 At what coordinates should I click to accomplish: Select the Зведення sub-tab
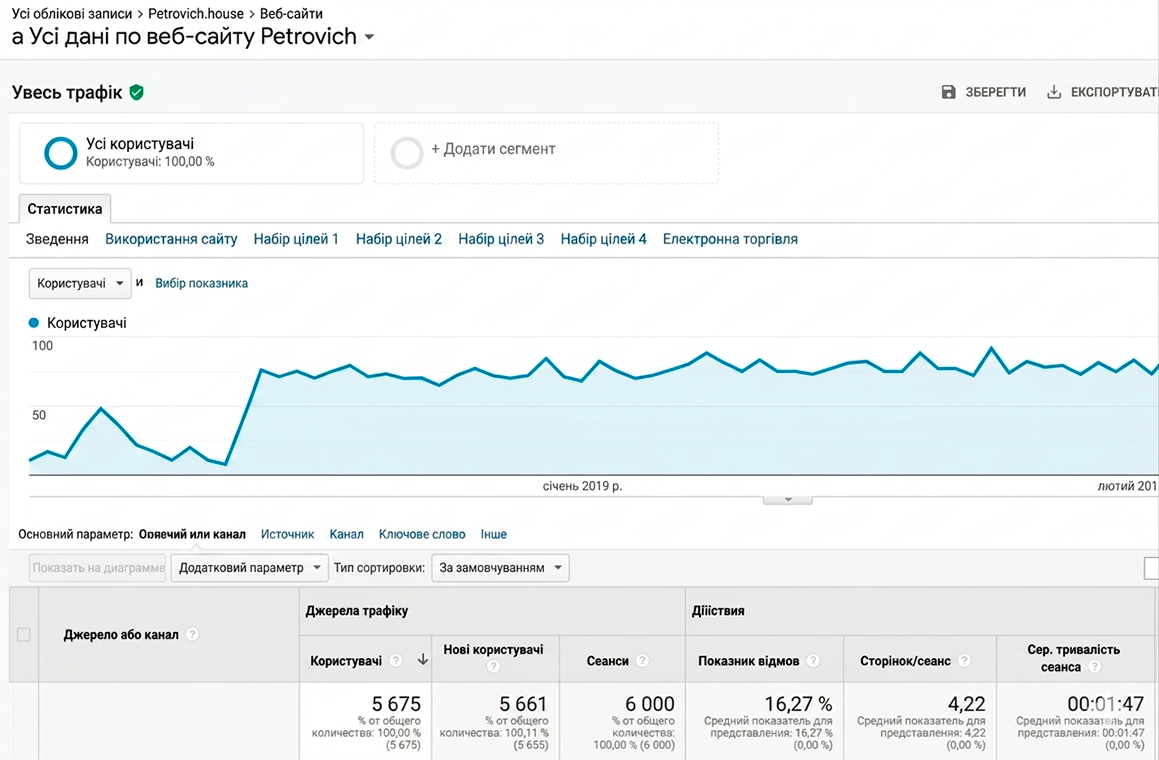pyautogui.click(x=57, y=239)
